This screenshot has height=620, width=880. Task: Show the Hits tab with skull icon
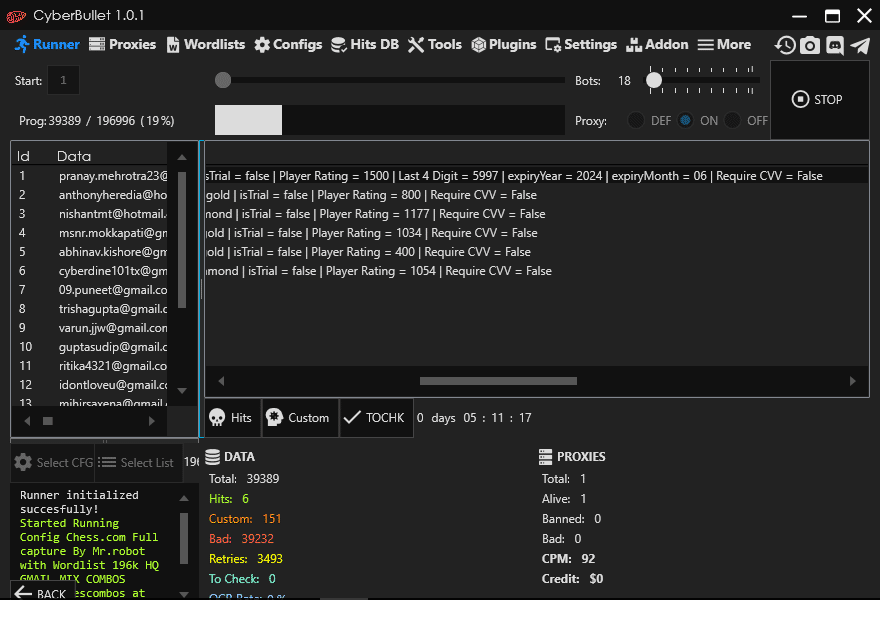point(232,417)
